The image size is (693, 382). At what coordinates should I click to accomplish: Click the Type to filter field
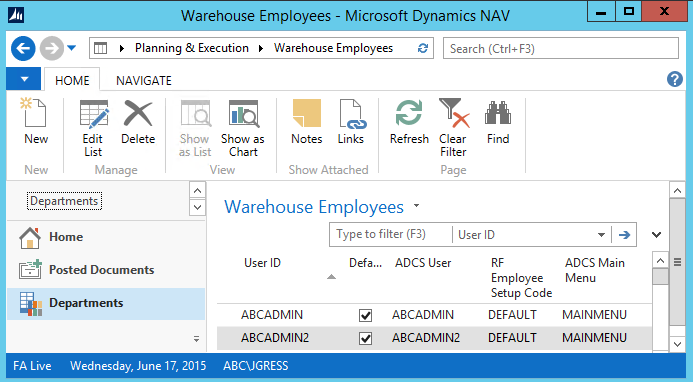pyautogui.click(x=391, y=234)
